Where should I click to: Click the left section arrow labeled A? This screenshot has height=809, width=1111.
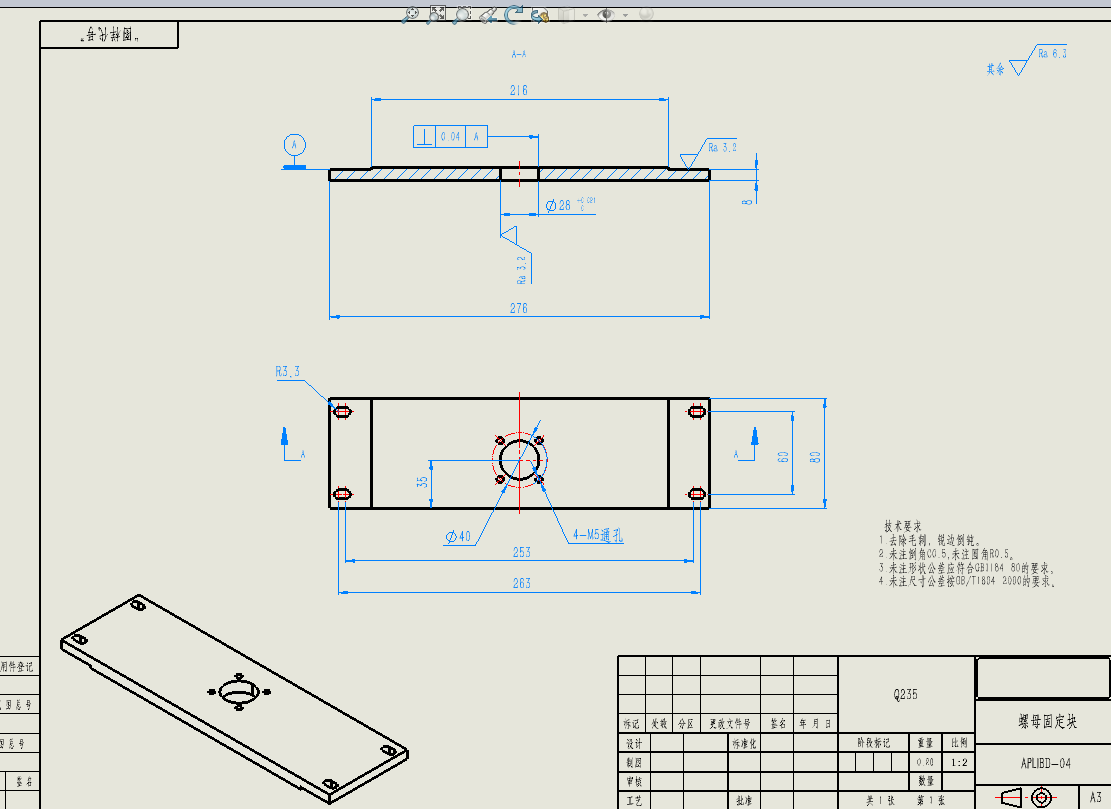click(x=291, y=445)
